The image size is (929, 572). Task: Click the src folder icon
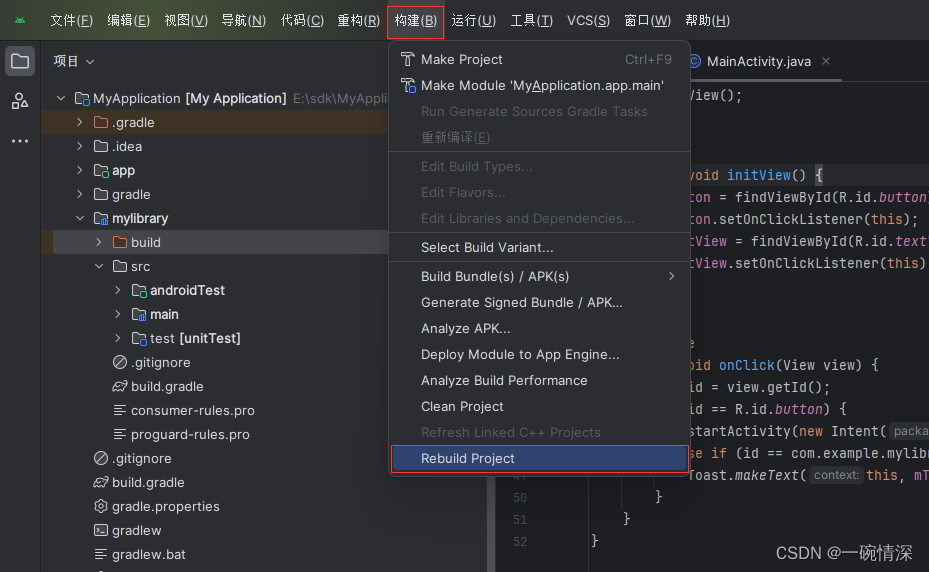coord(120,266)
